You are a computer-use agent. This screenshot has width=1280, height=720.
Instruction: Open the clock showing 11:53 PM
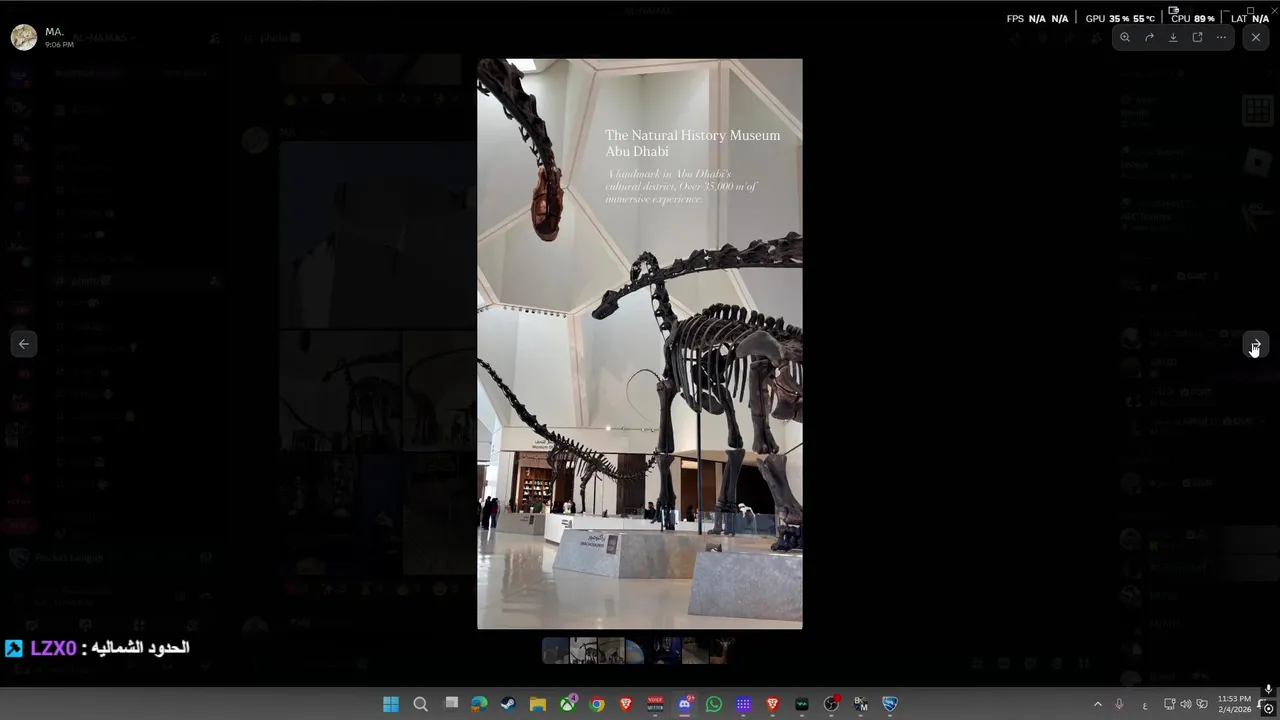coord(1235,704)
